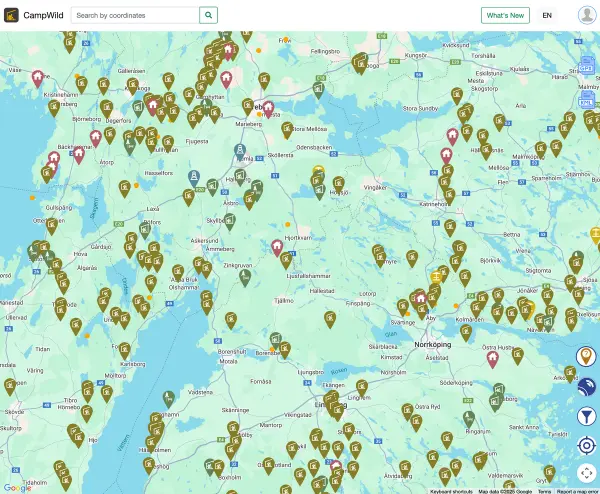Viewport: 600px width, 494px height.
Task: Download the GPX file
Action: pos(587,66)
